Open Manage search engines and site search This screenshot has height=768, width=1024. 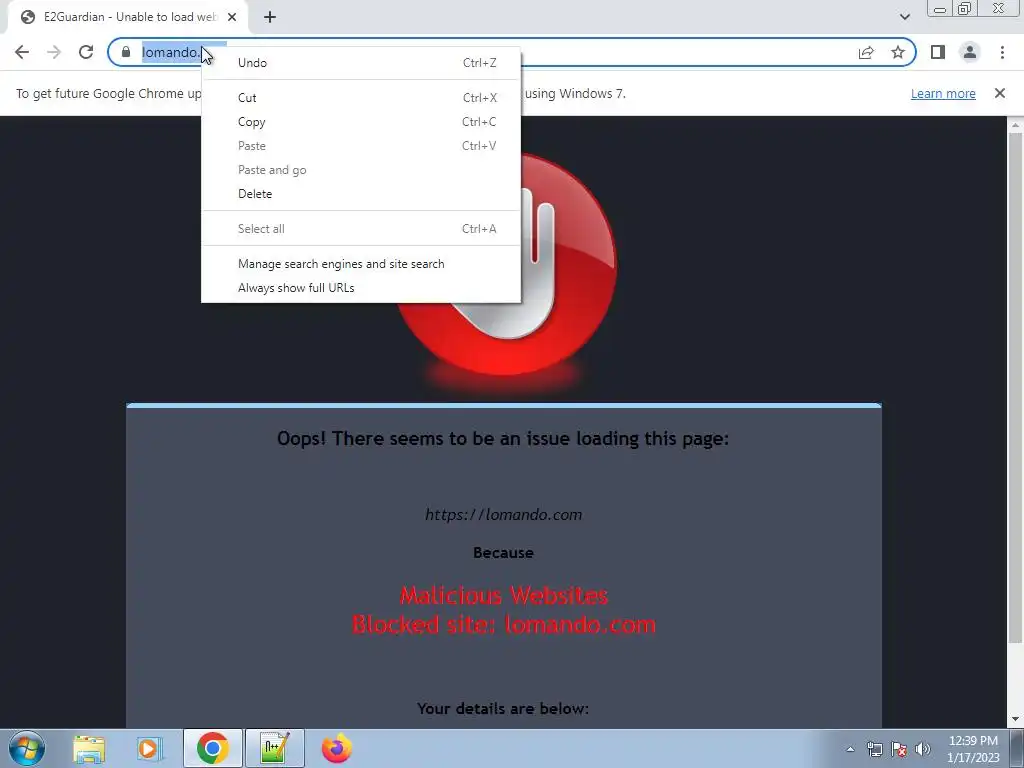point(361,264)
